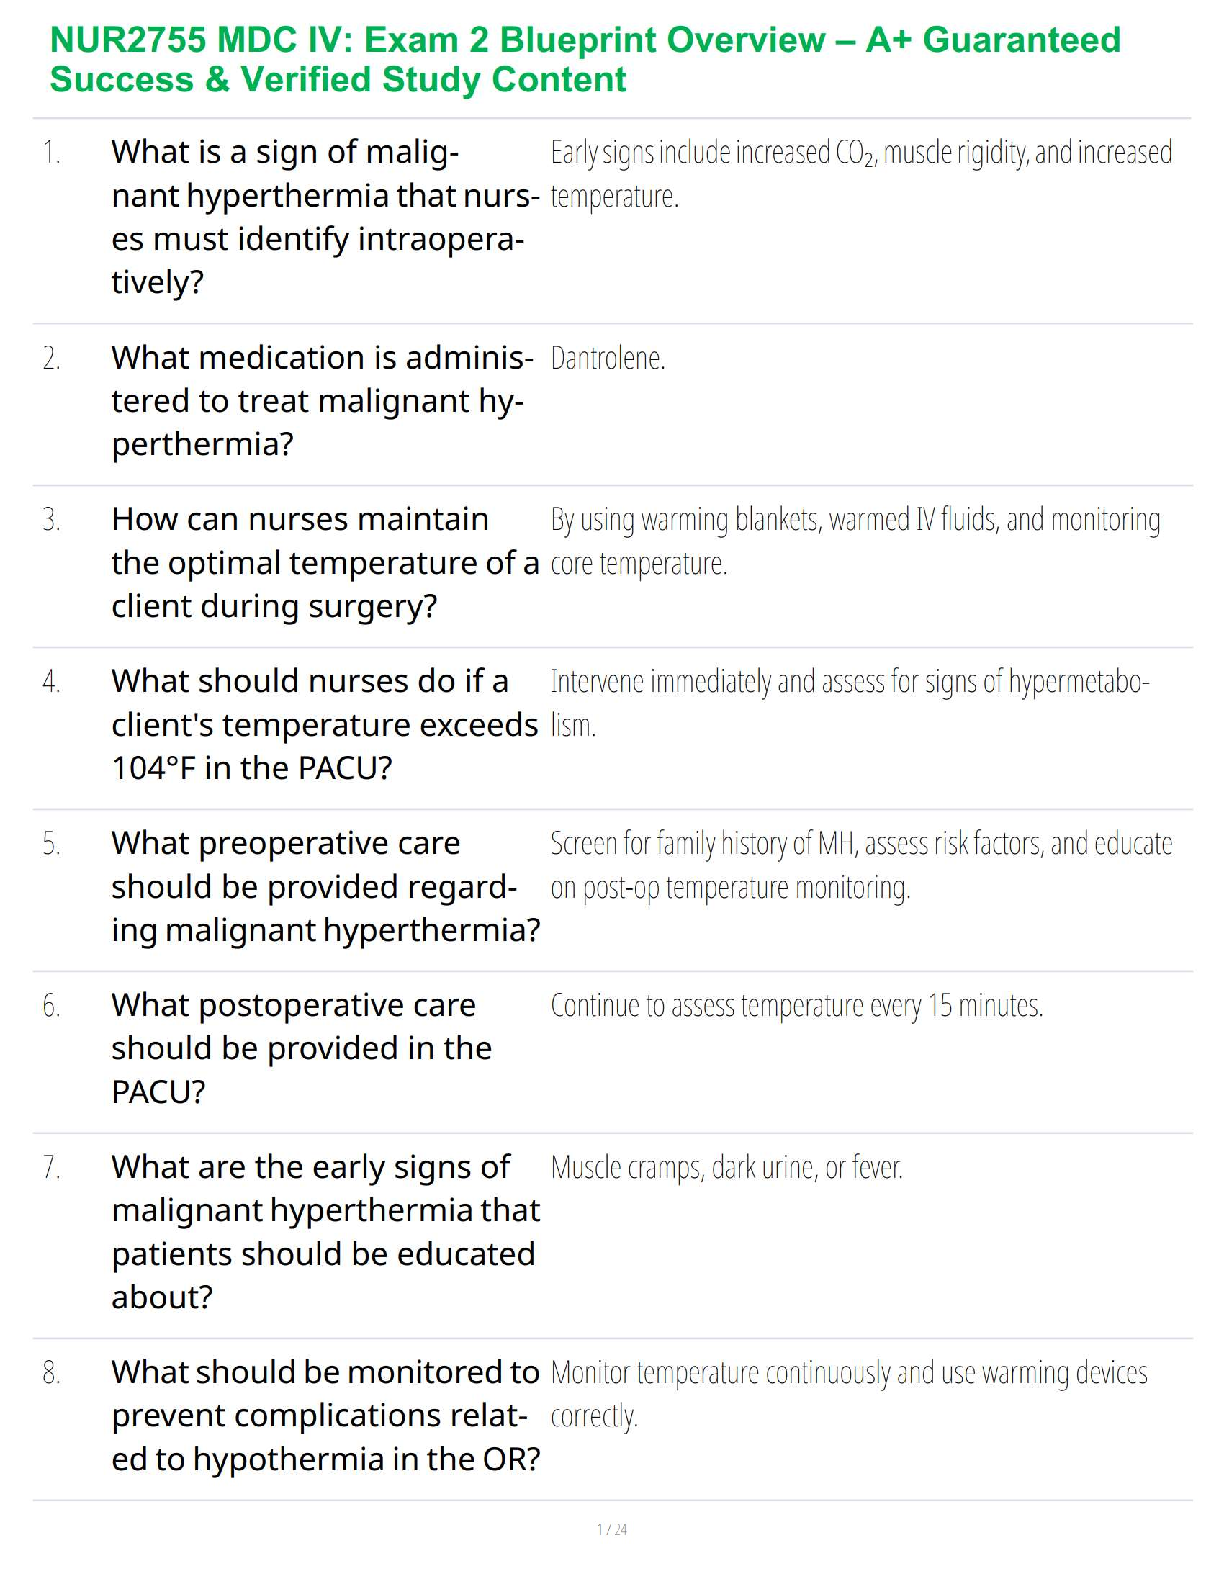The image size is (1224, 1584).
Task: Click the preoperative care question
Action: pyautogui.click(x=324, y=886)
